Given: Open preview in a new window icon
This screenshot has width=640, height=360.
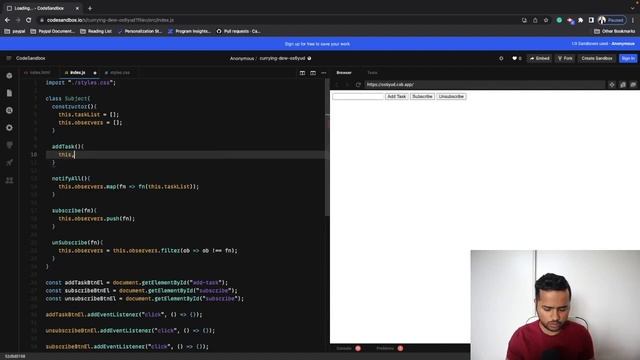Looking at the screenshot, I should (x=633, y=84).
